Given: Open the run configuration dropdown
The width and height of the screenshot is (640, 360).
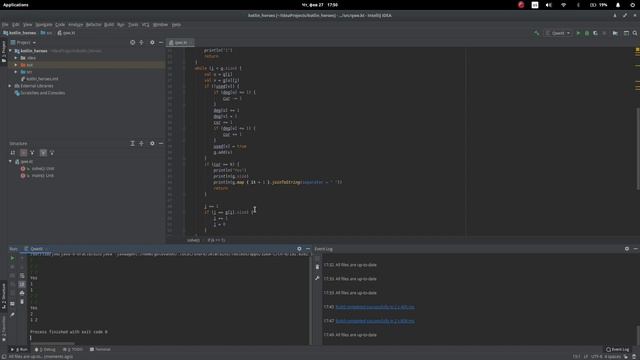Looking at the screenshot, I should [x=558, y=33].
